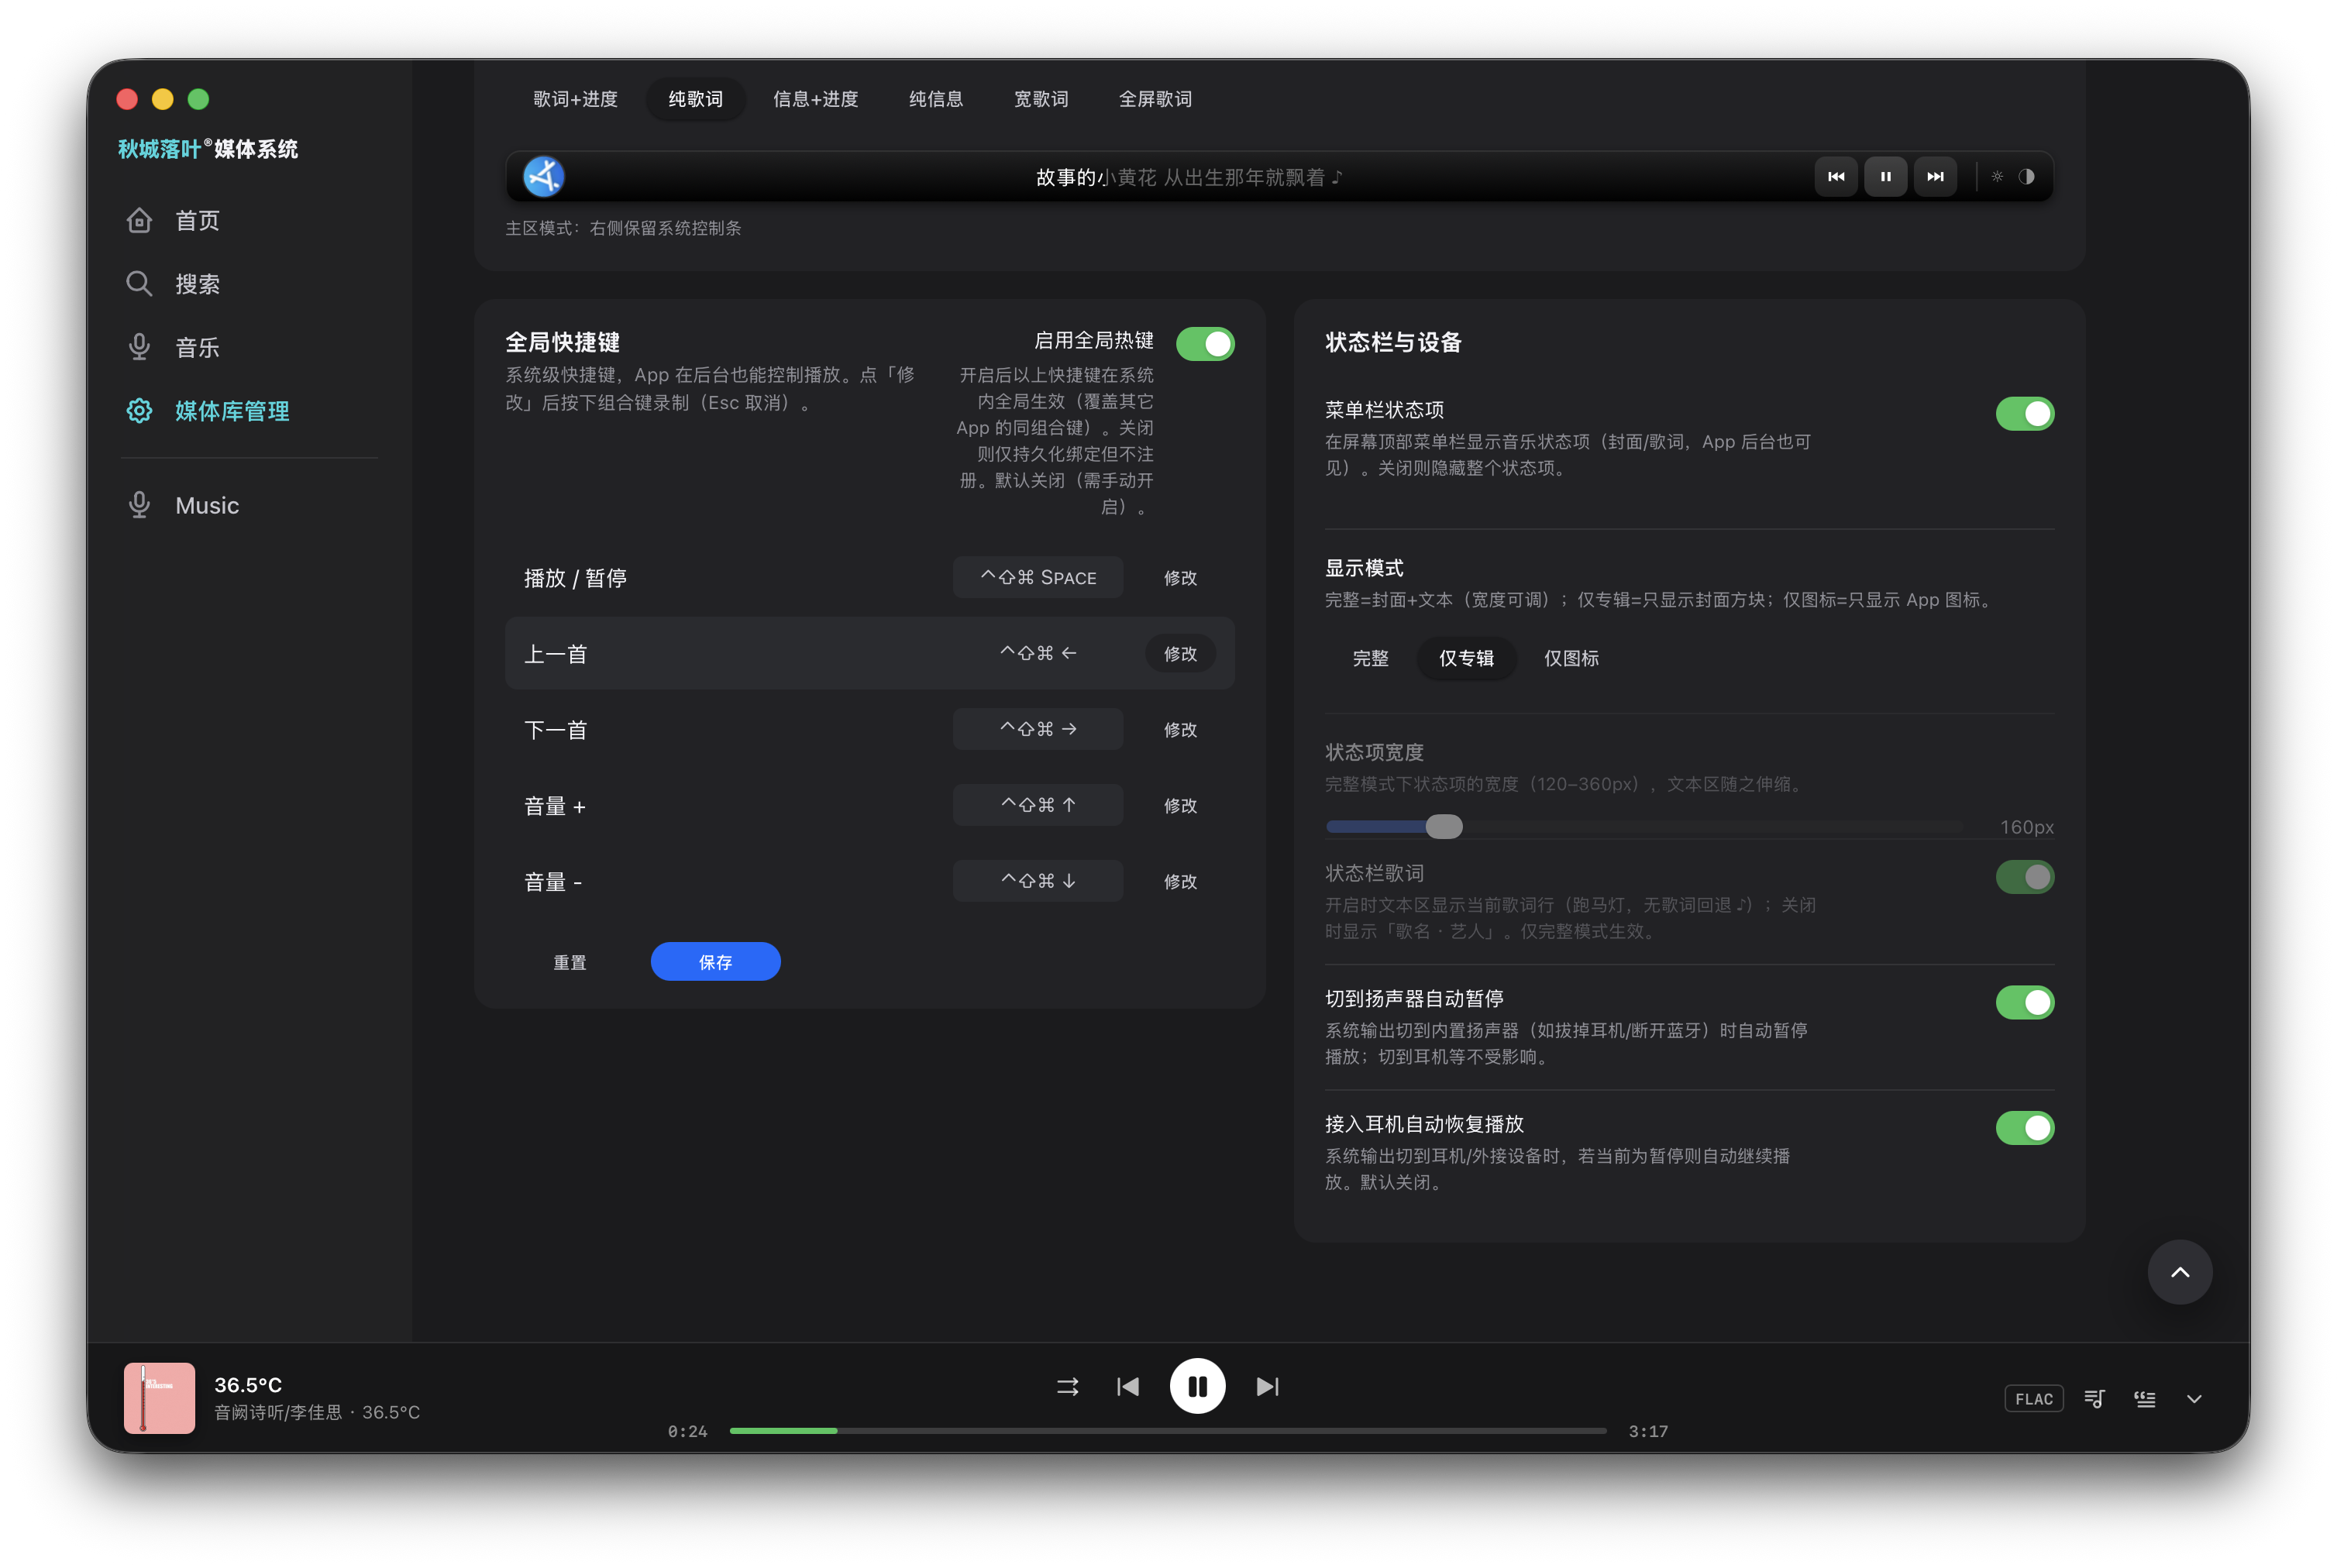
Task: Skip to previous song in bottom player
Action: point(1127,1386)
